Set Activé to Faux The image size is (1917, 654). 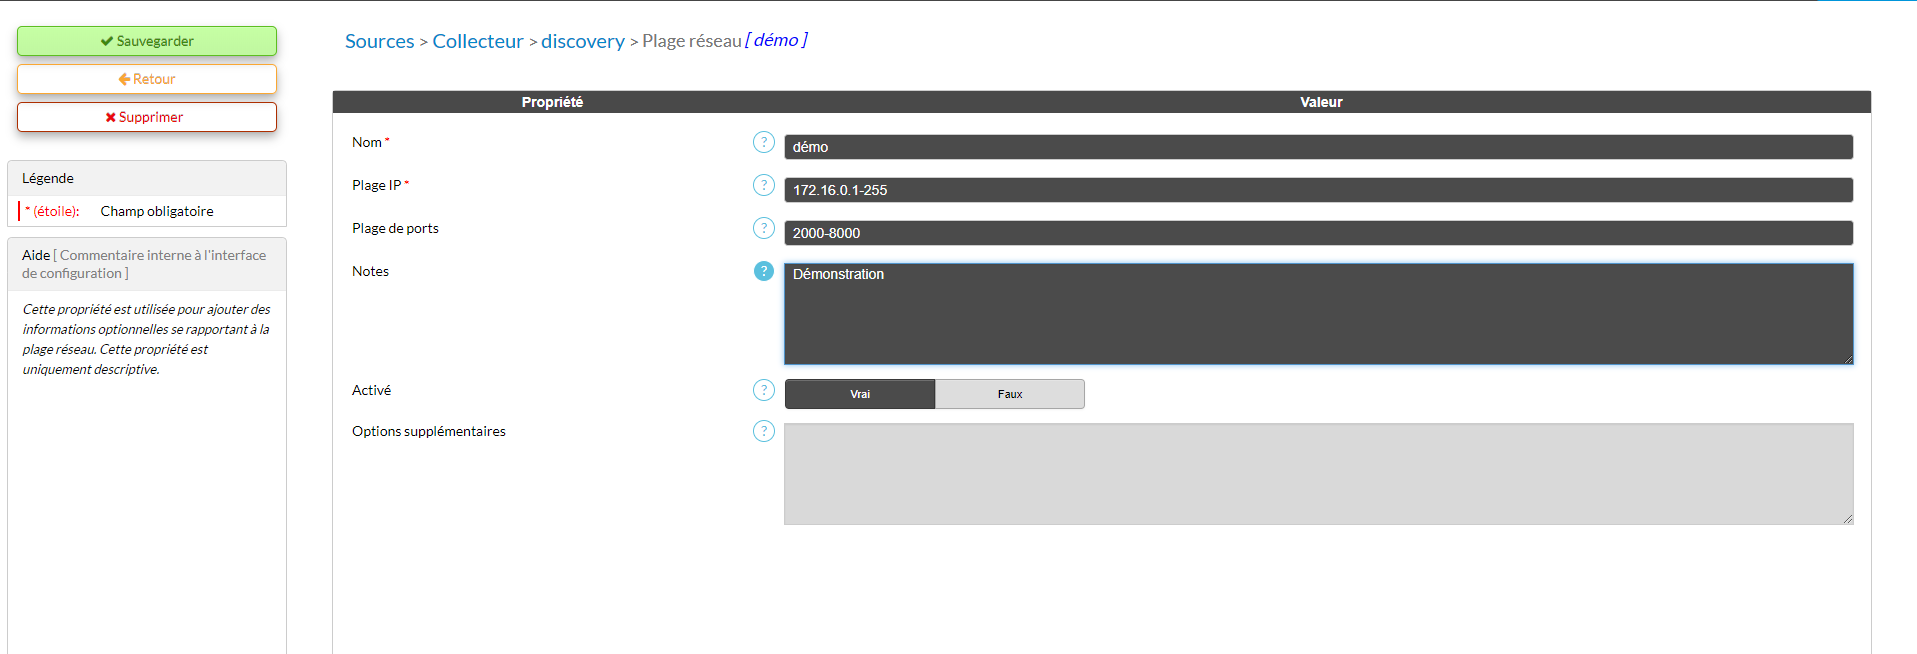point(1009,394)
